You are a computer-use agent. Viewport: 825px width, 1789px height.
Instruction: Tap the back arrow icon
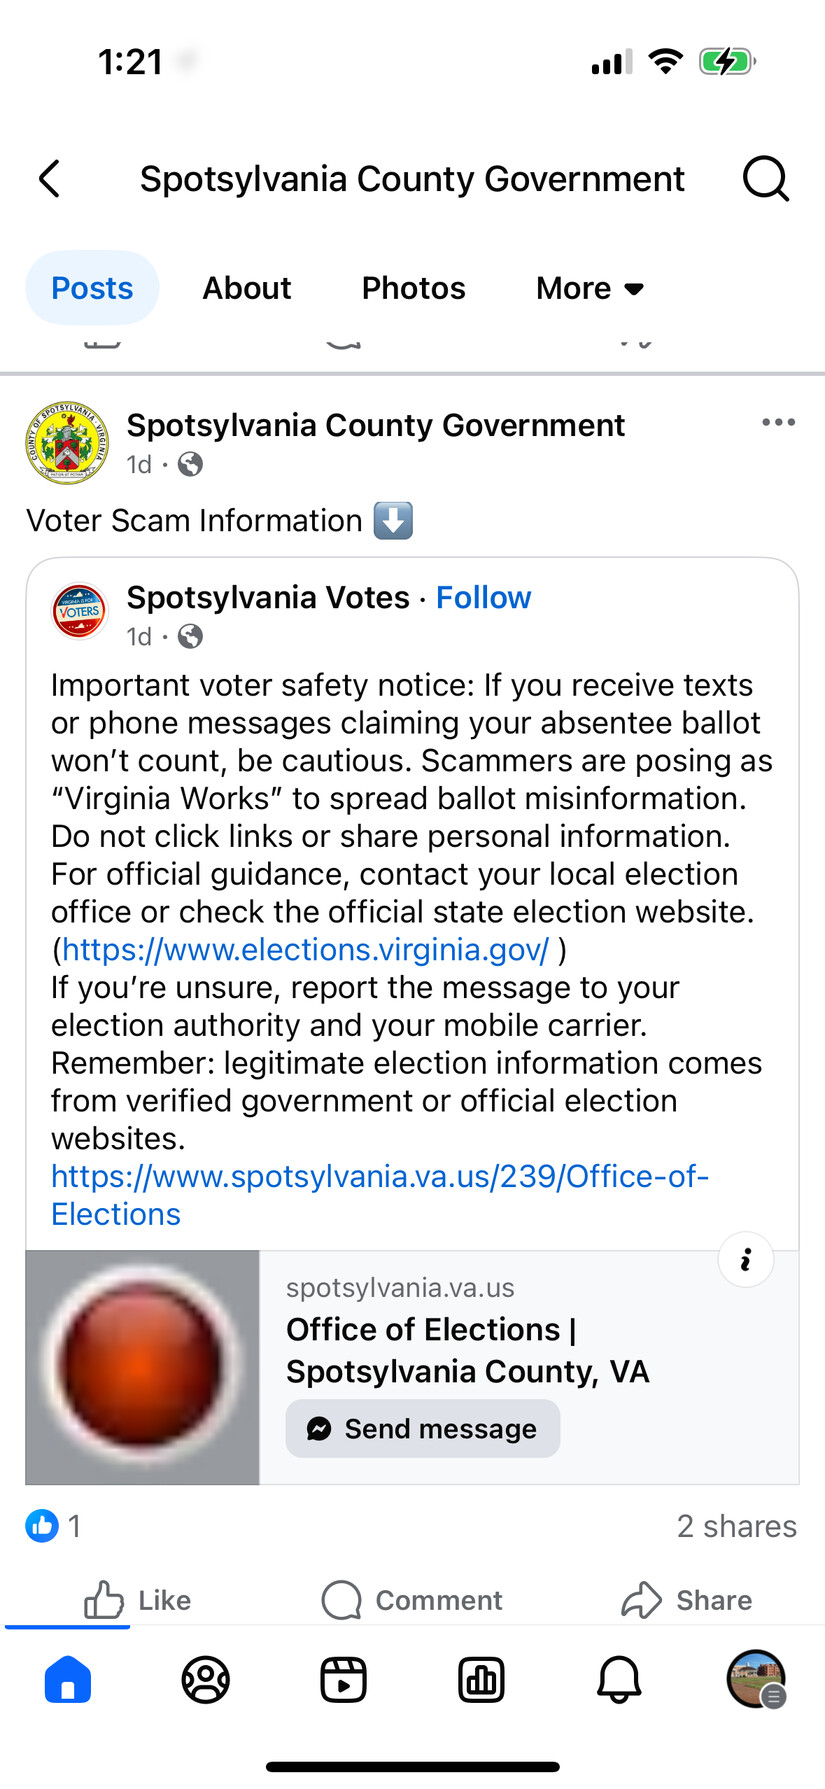tap(50, 179)
